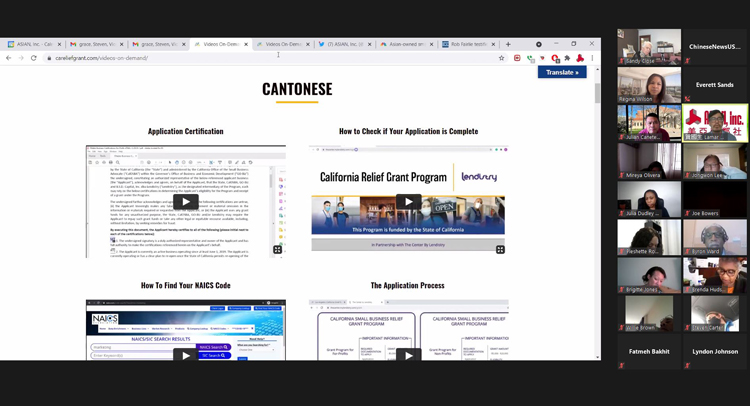This screenshot has height=406, width=750.
Task: Select Regina Wilson's video tile
Action: tap(649, 85)
